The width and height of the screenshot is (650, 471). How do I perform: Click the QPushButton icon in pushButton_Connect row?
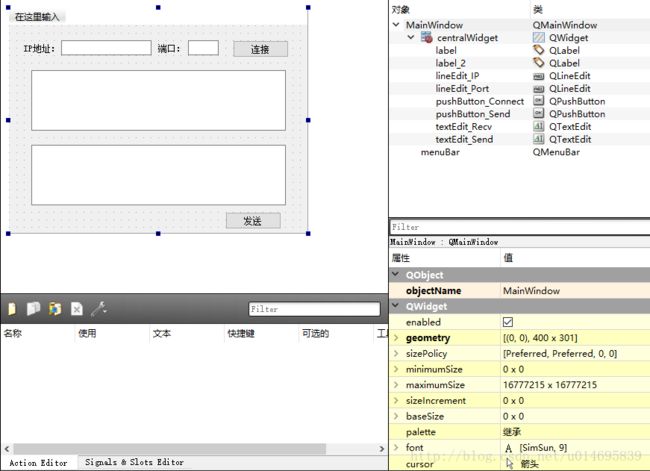[x=538, y=101]
